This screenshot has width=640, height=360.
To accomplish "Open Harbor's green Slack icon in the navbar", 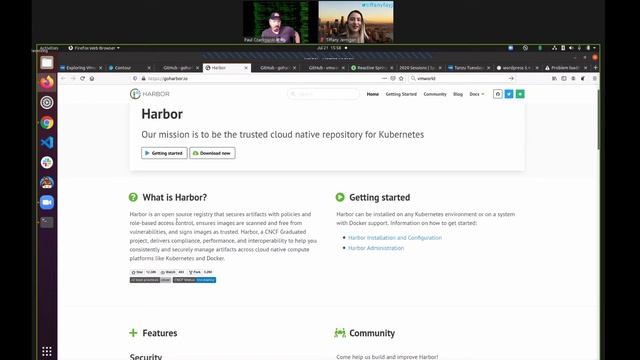I will 520,94.
